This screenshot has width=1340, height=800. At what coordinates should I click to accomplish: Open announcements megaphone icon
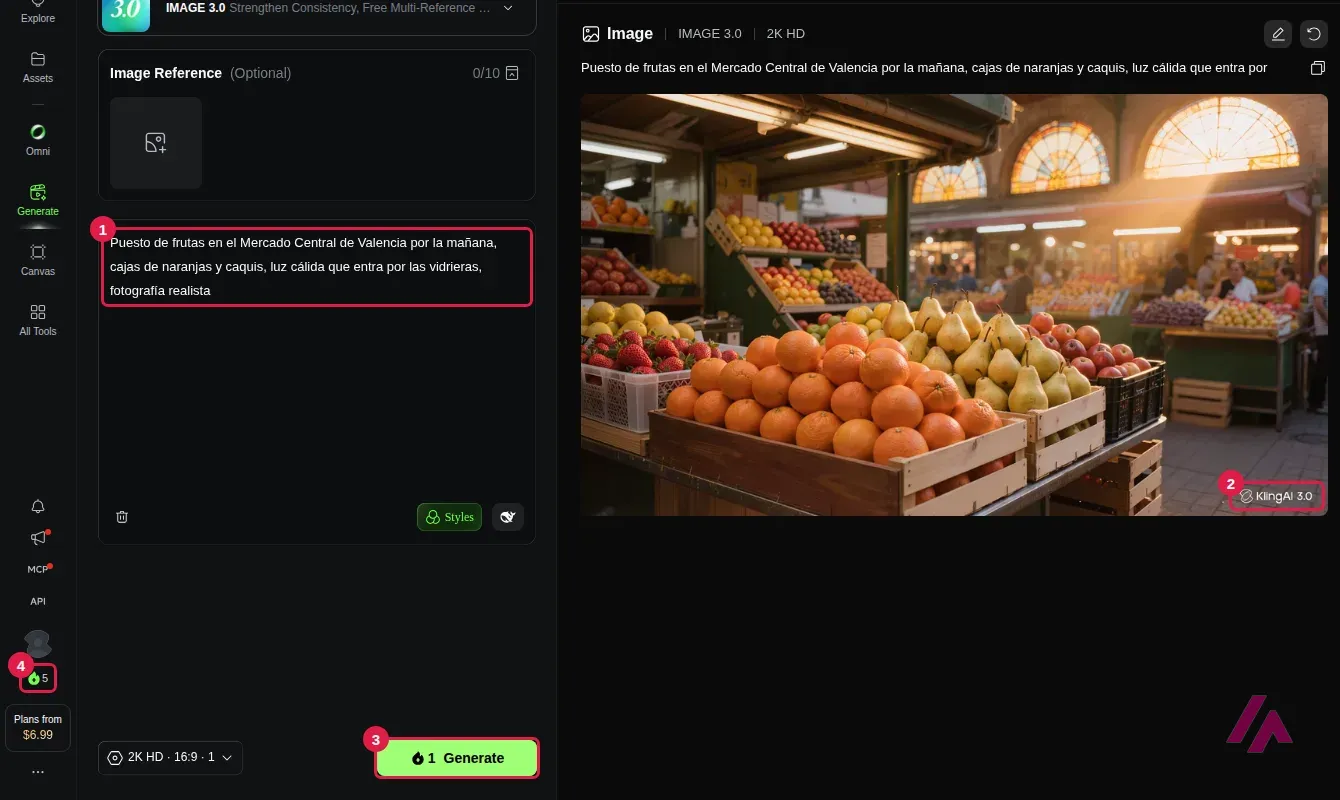[38, 538]
